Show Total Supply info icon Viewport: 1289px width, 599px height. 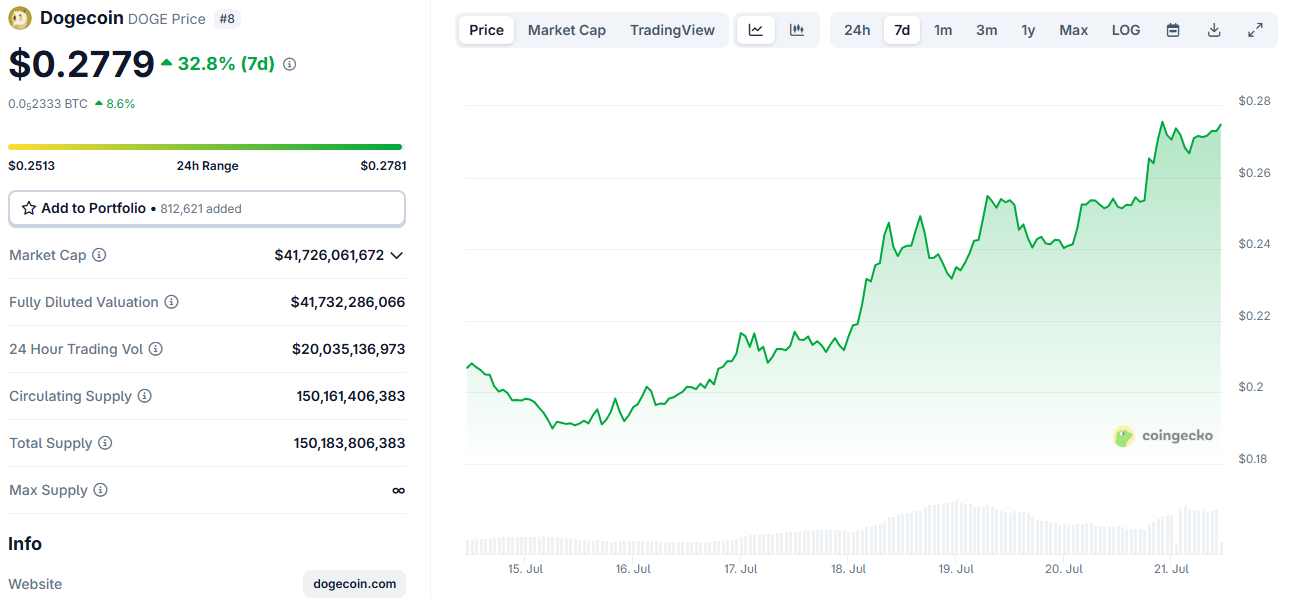pos(105,443)
